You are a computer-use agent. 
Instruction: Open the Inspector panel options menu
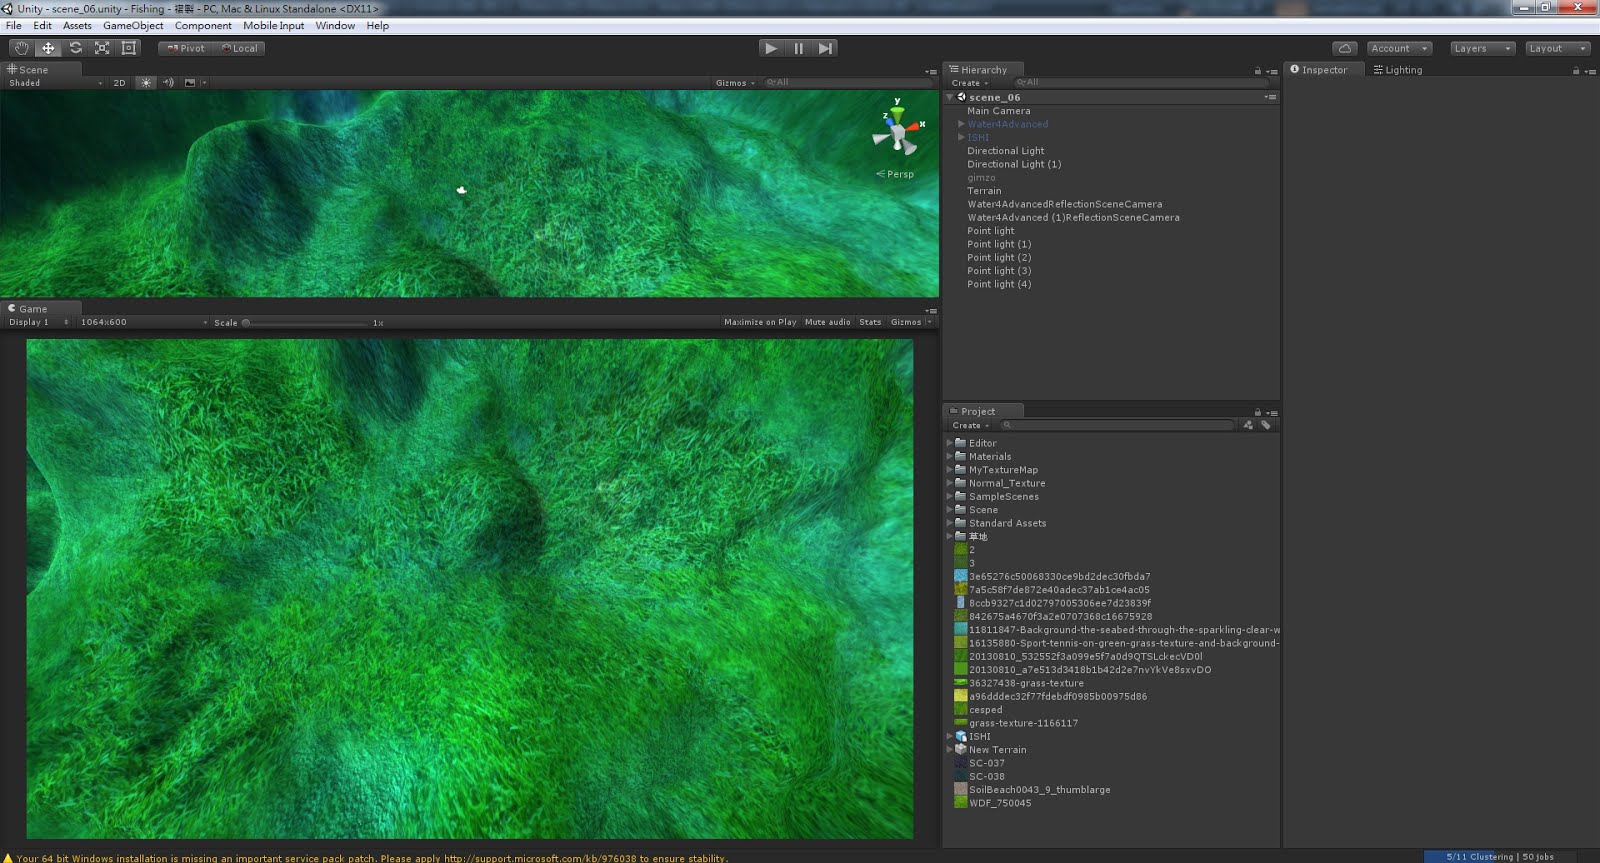tap(1590, 71)
